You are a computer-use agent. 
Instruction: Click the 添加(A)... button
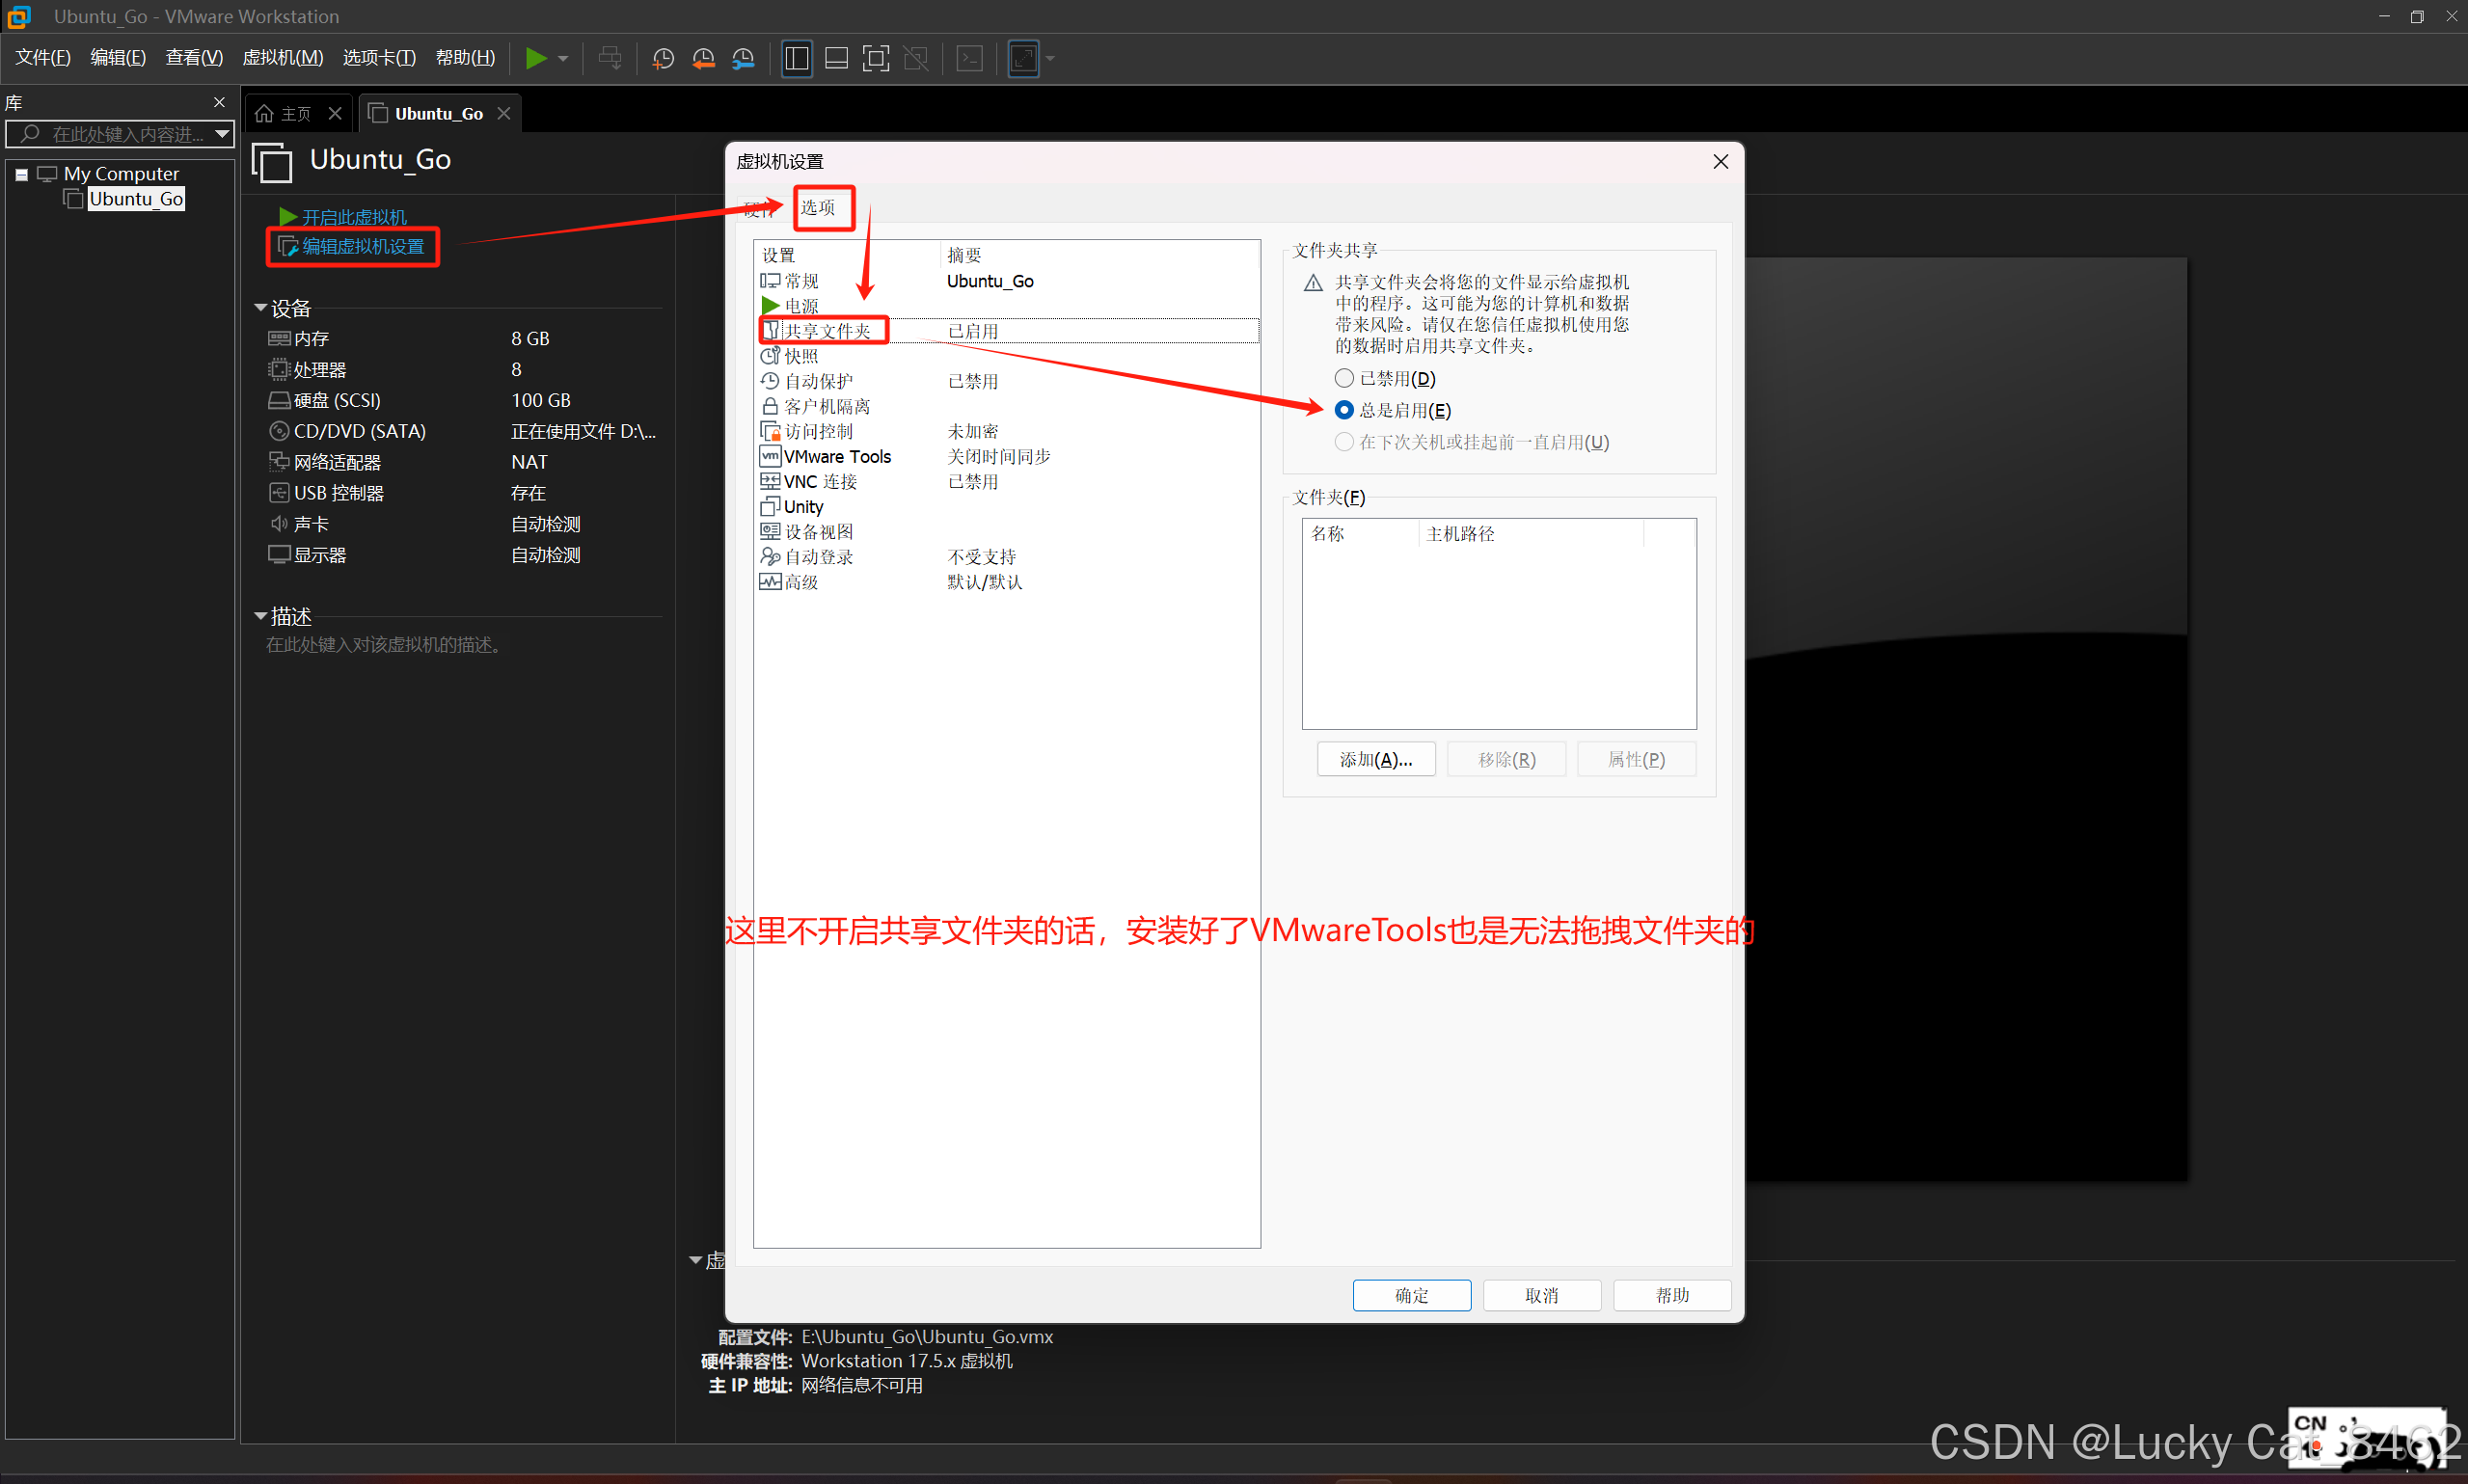1375,759
